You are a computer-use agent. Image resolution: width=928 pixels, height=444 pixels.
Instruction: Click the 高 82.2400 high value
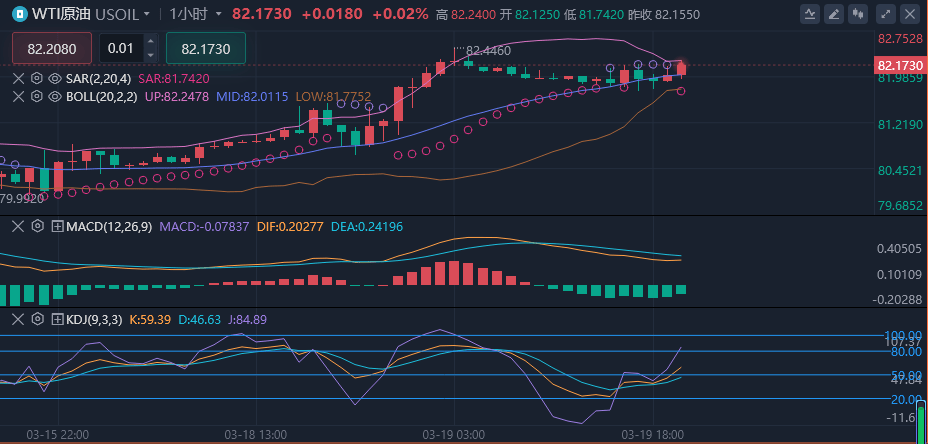click(x=466, y=14)
